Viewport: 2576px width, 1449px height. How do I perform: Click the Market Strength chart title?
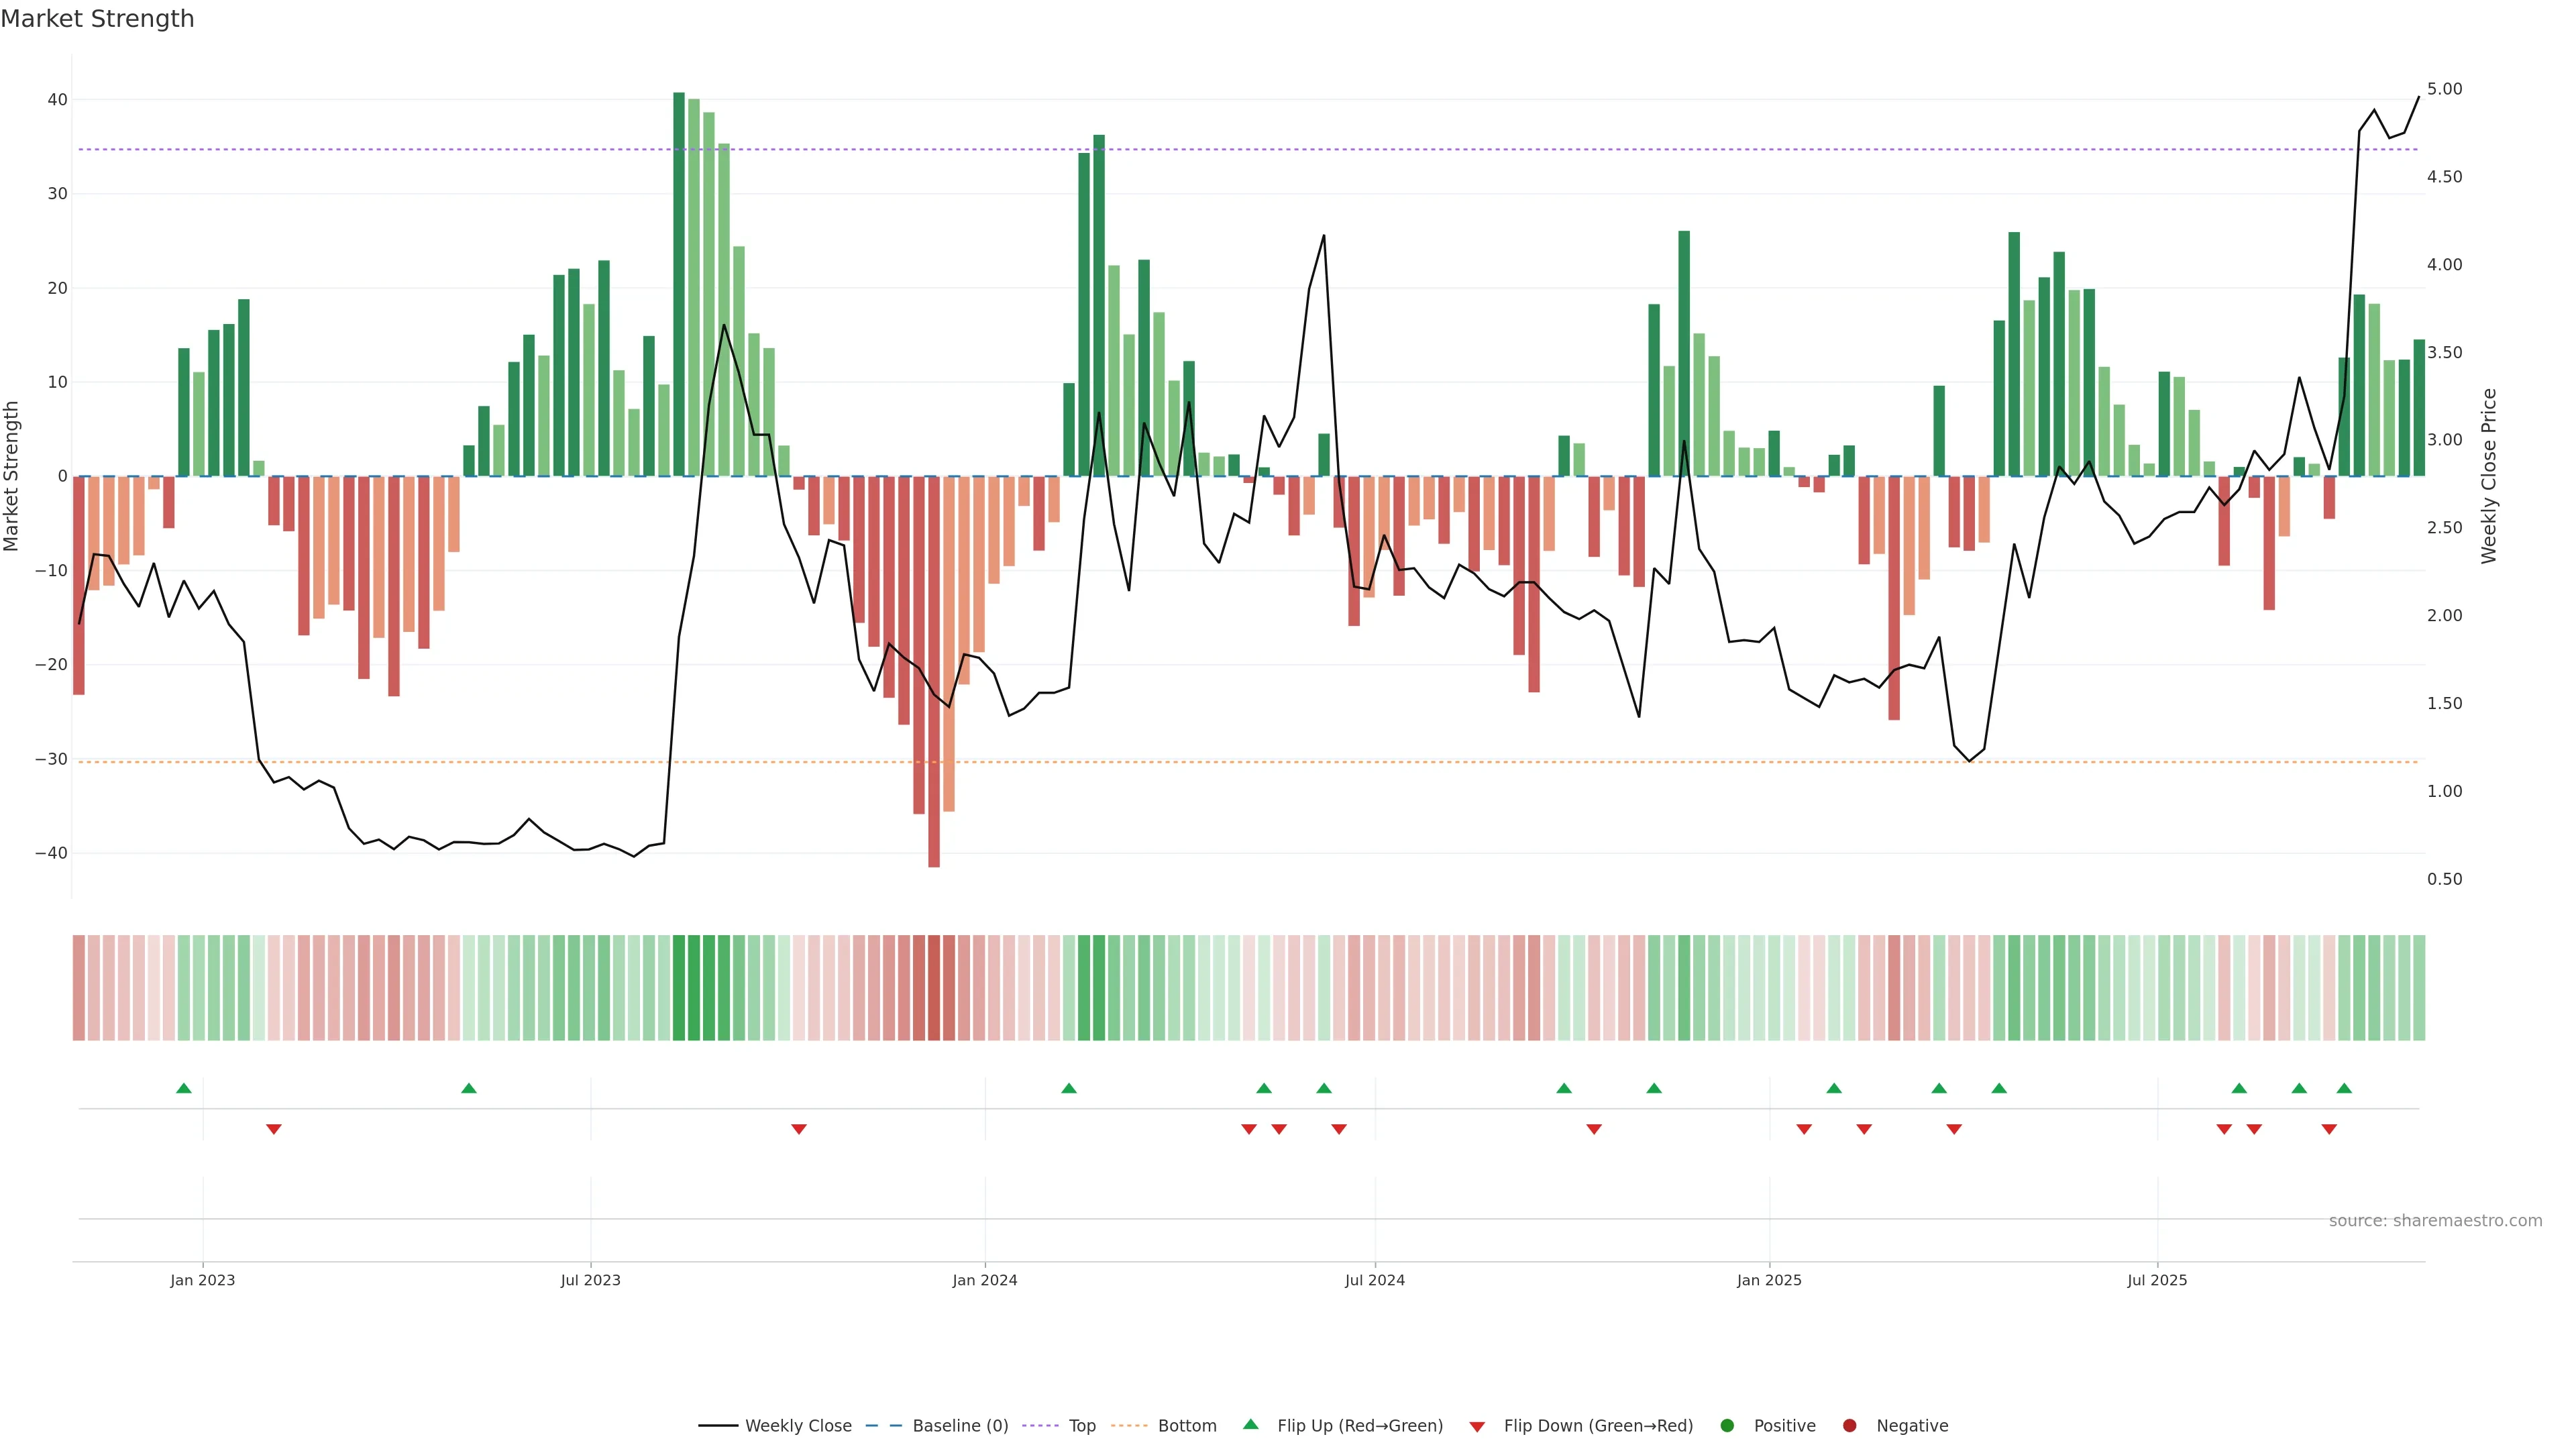[97, 19]
